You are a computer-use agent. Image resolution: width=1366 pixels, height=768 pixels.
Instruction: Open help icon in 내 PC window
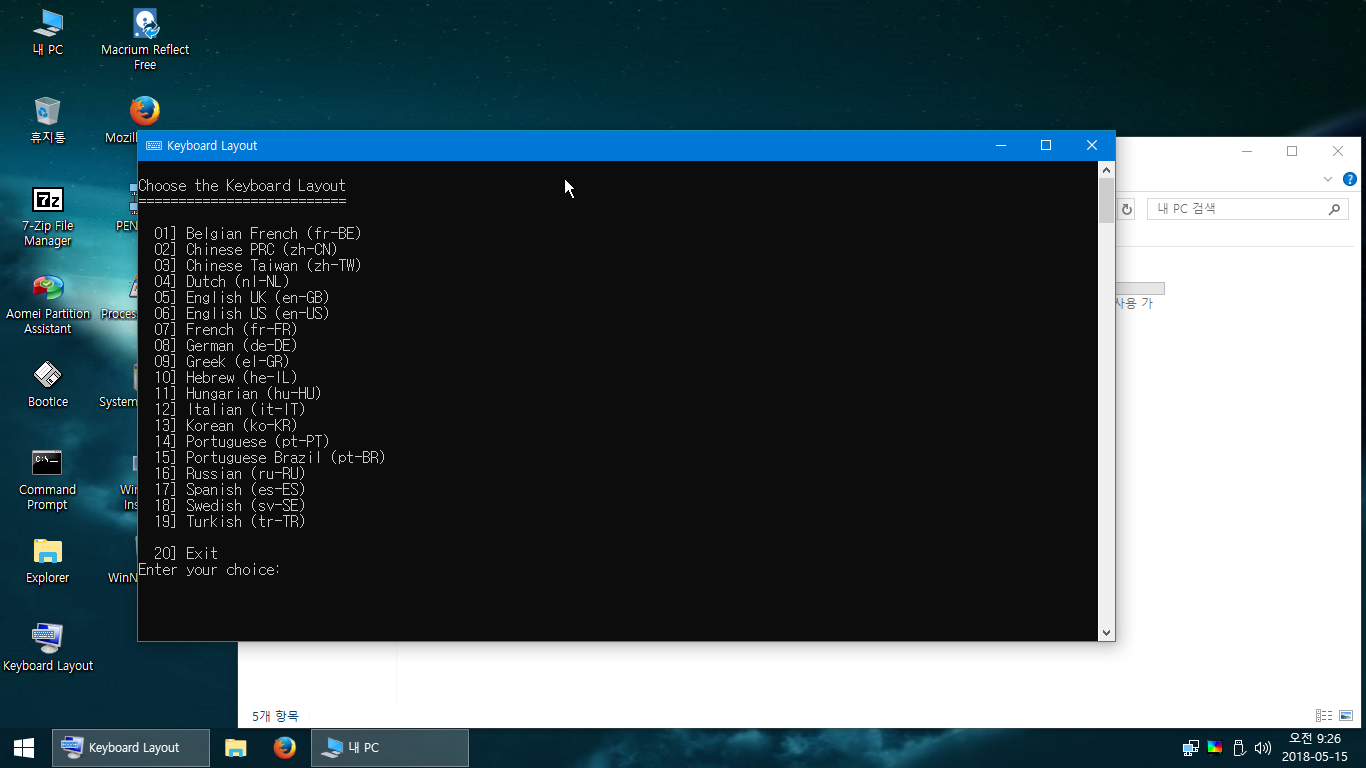click(x=1350, y=179)
